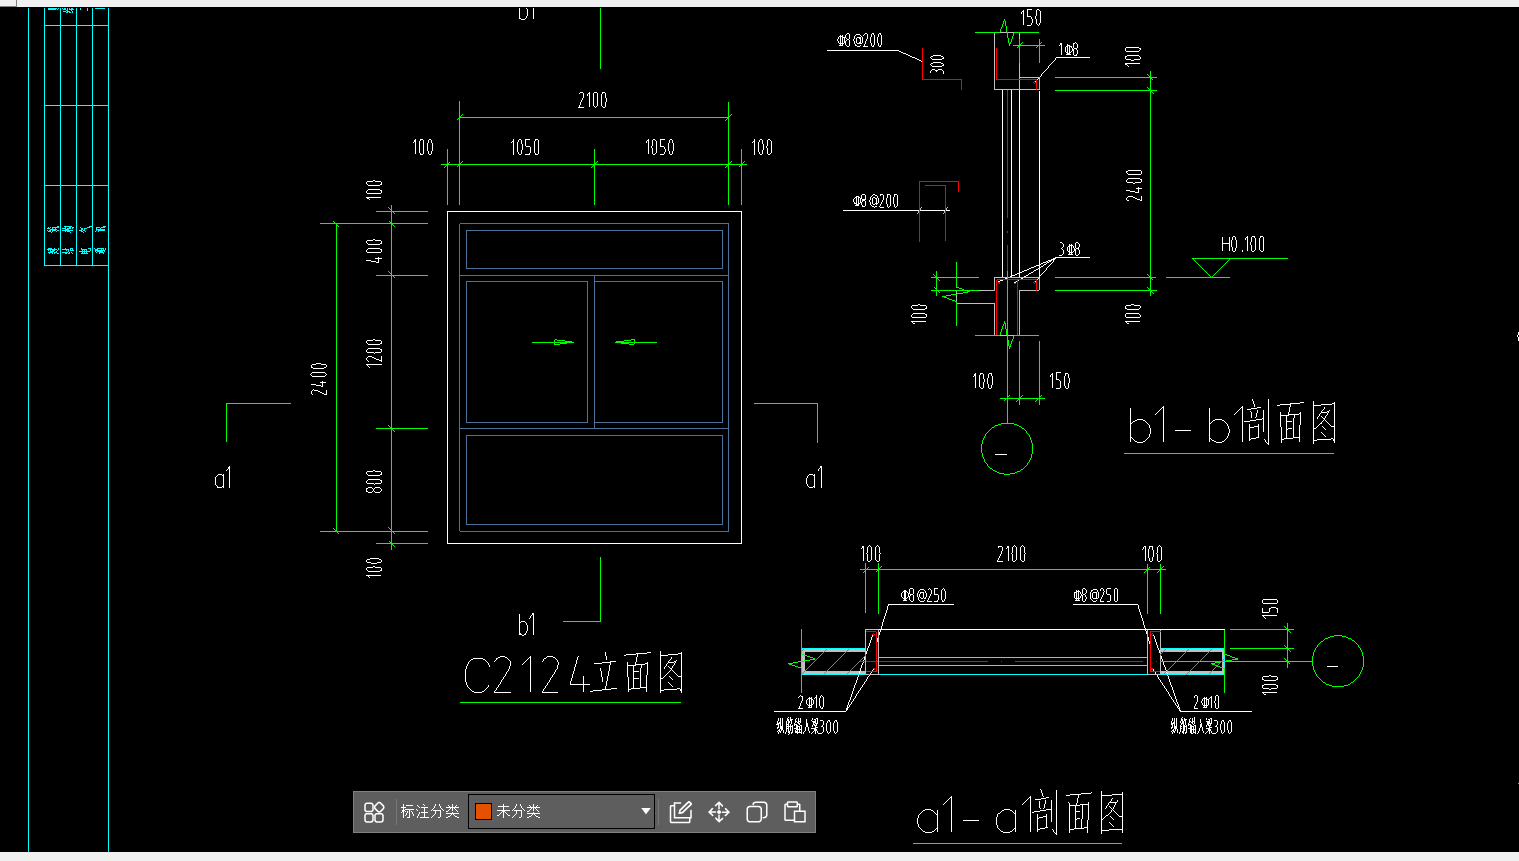Click the 标注分类 label in toolbar

[430, 811]
